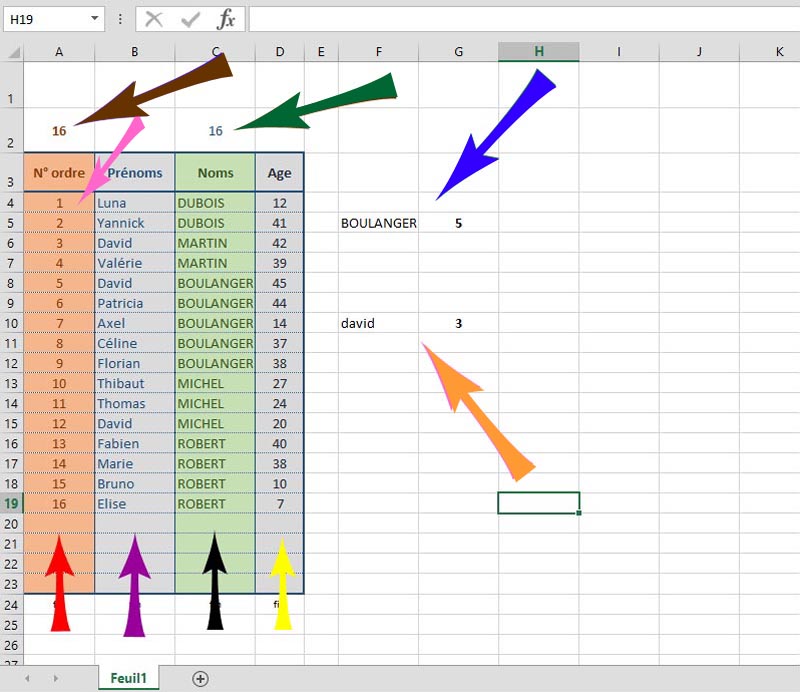Click ROBERT in Elise's row
The width and height of the screenshot is (800, 692).
pos(215,504)
